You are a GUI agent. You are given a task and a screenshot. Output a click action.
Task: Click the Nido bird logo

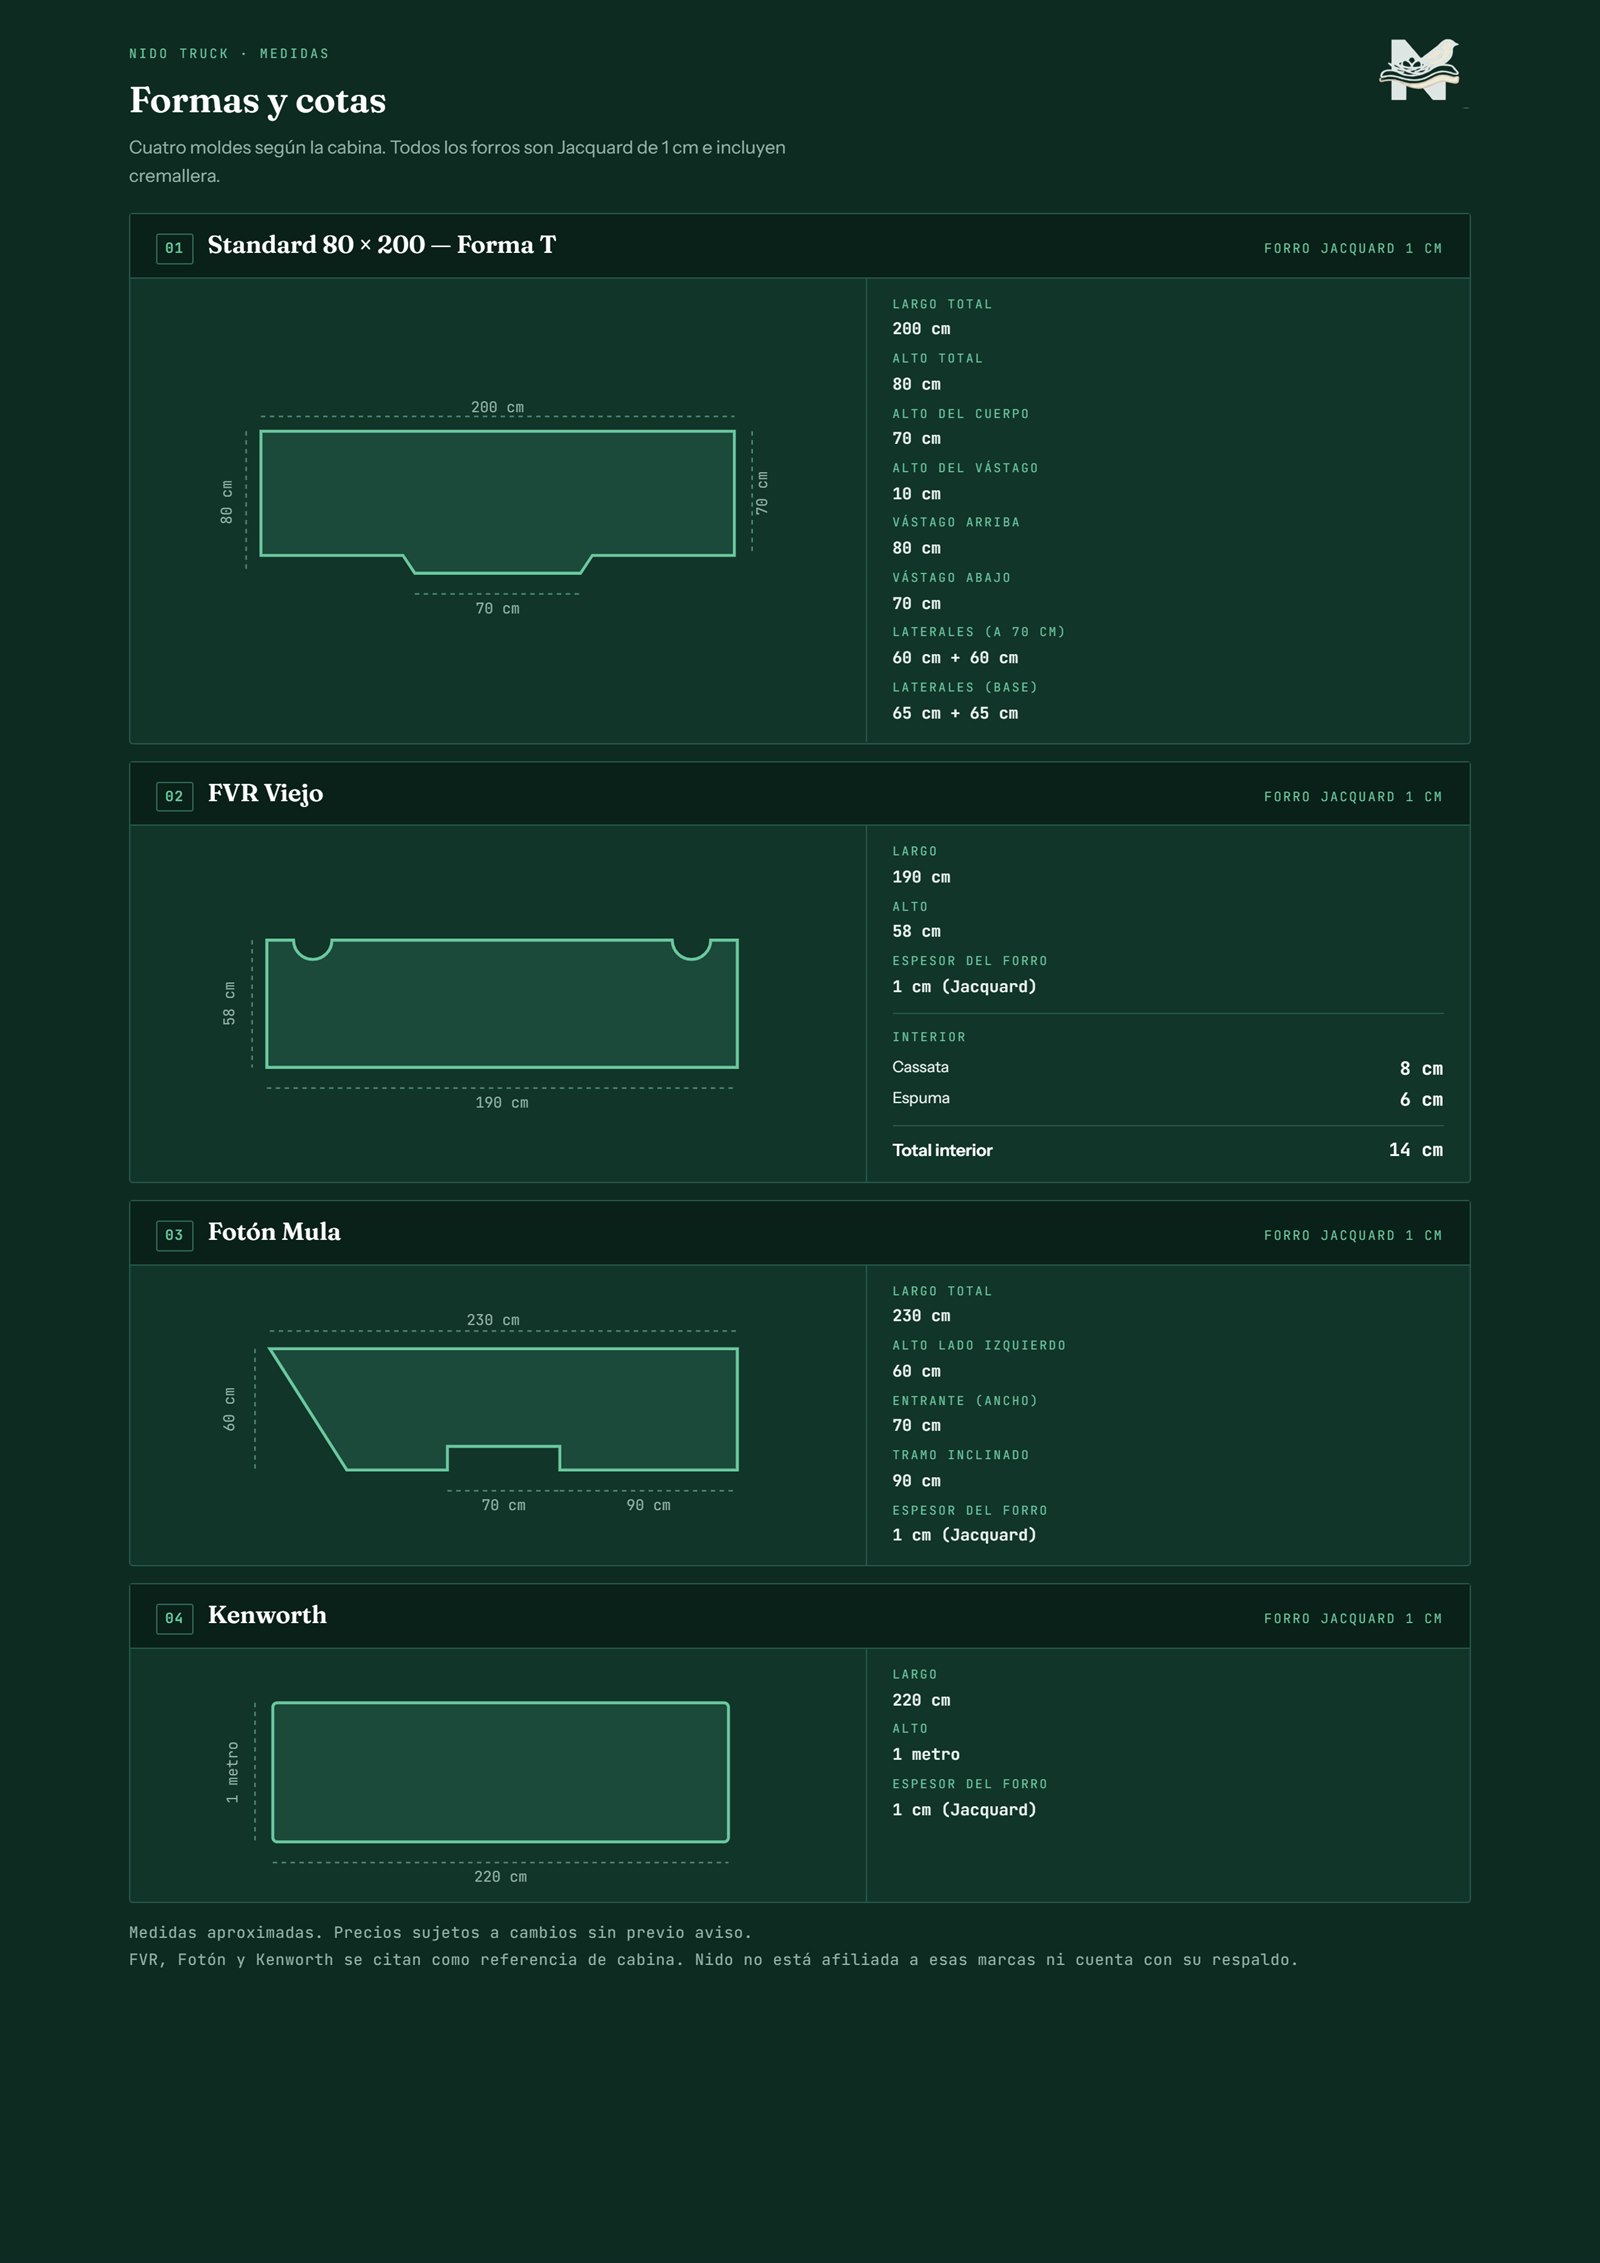click(x=1420, y=70)
